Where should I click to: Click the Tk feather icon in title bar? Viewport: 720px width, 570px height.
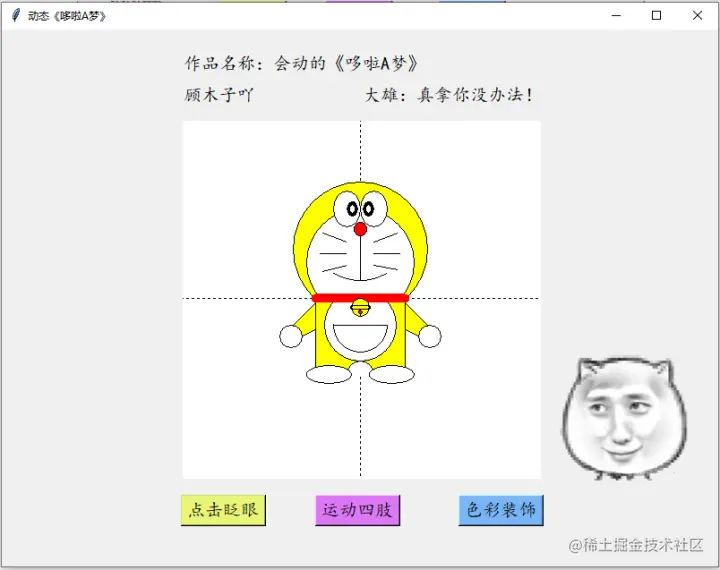click(16, 16)
